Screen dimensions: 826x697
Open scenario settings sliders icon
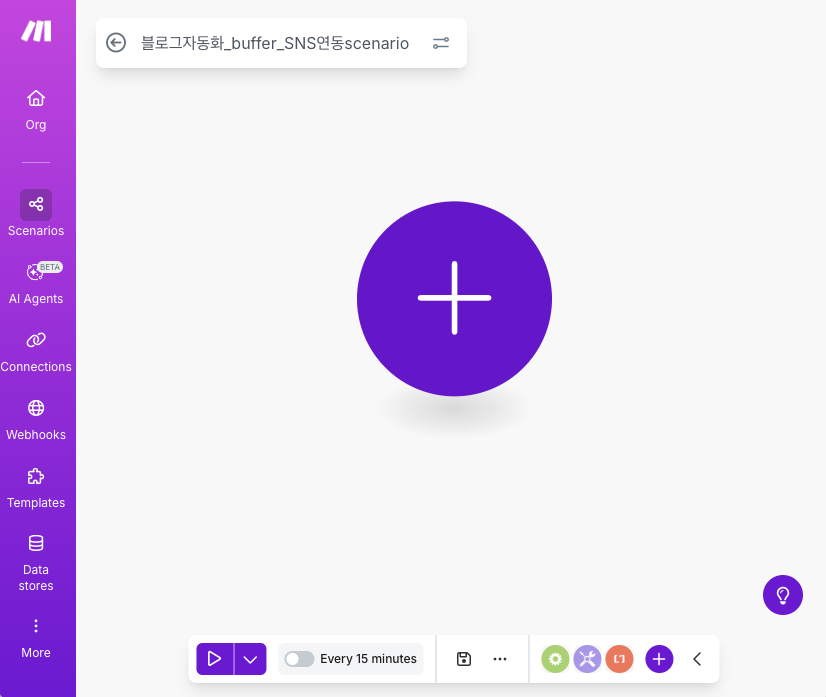[x=441, y=43]
